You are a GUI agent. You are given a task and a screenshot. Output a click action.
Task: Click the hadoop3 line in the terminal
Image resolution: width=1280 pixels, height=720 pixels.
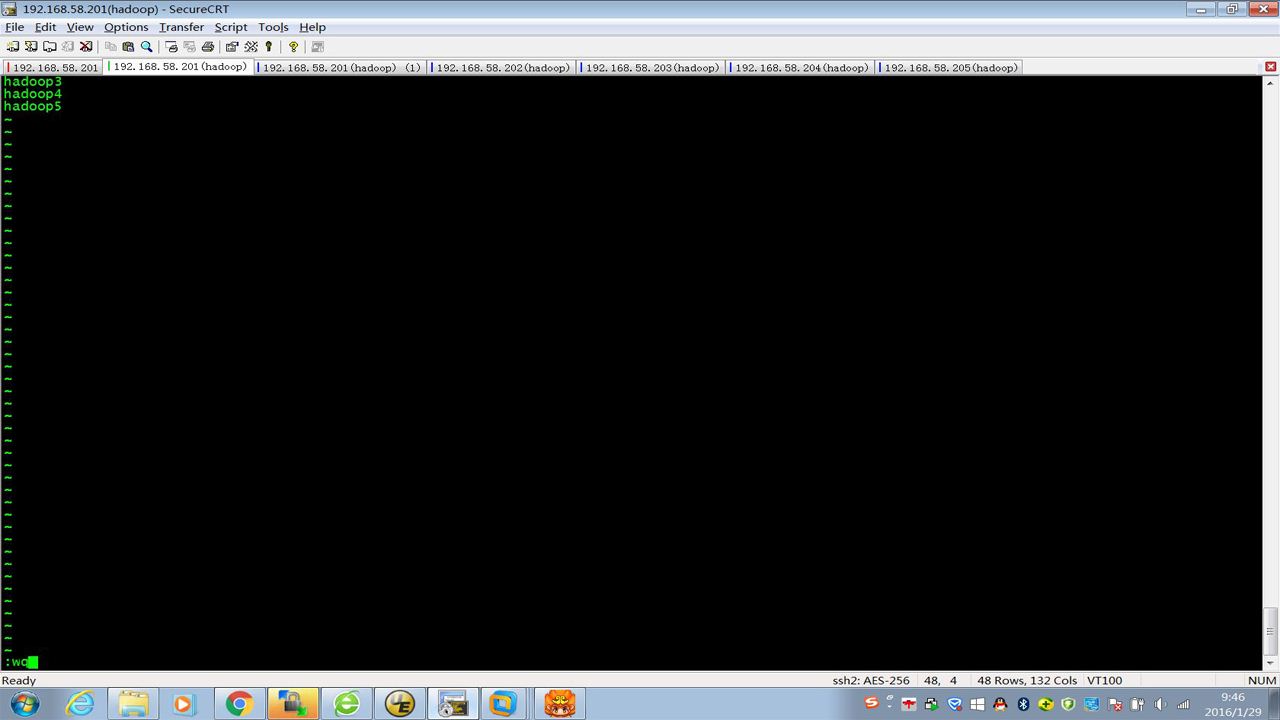[x=33, y=81]
